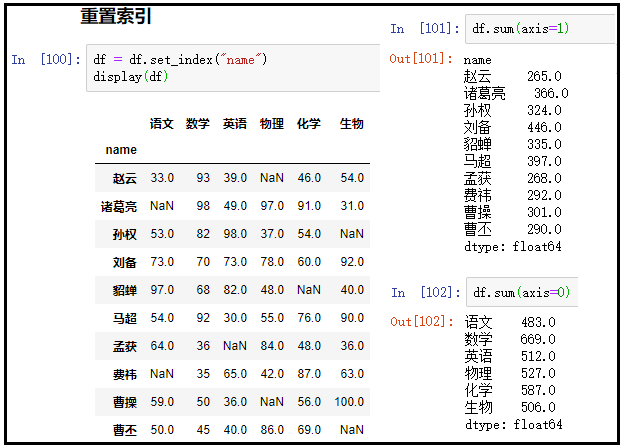Click the 292.0 sum for 费祎
The image size is (622, 447).
coord(544,195)
